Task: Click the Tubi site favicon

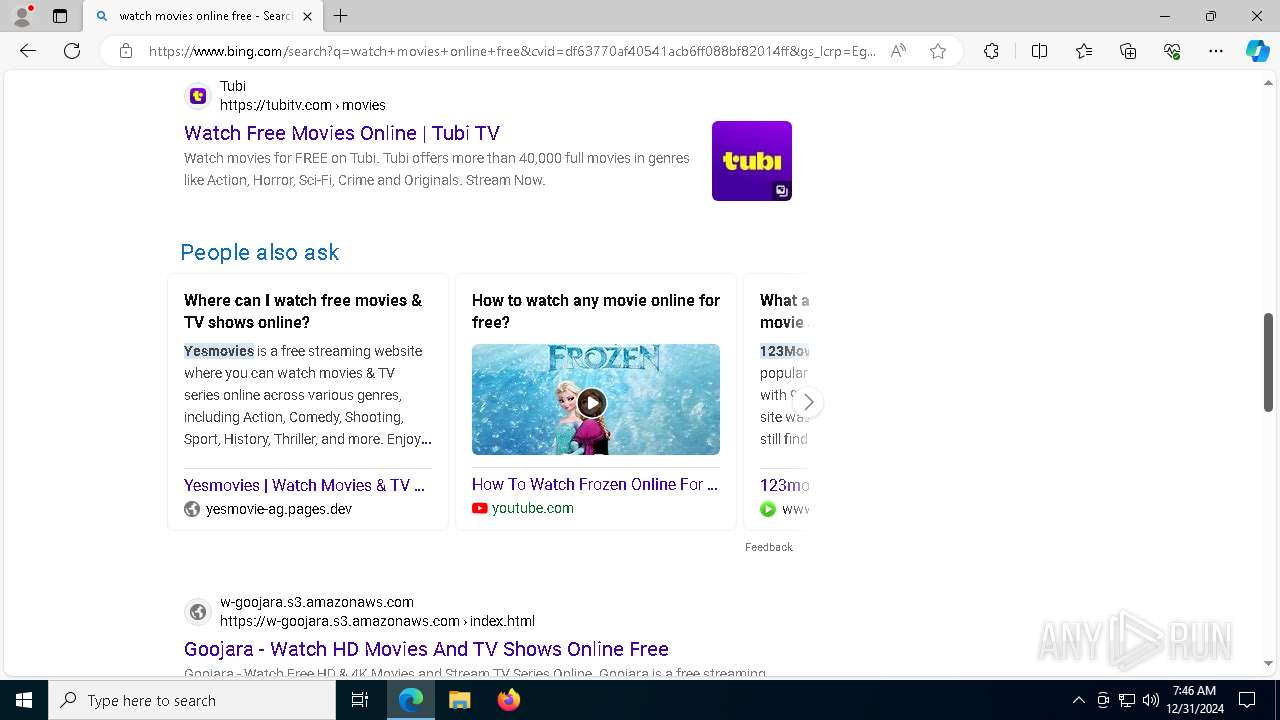Action: [198, 96]
